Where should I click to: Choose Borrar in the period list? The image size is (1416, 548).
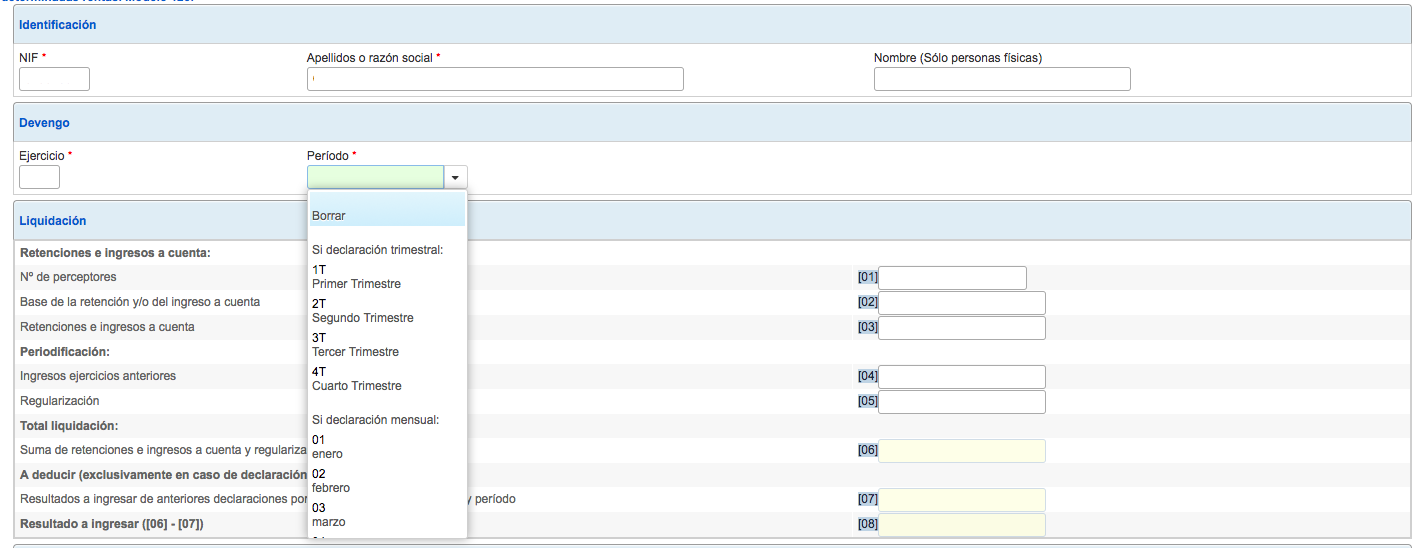pyautogui.click(x=329, y=215)
